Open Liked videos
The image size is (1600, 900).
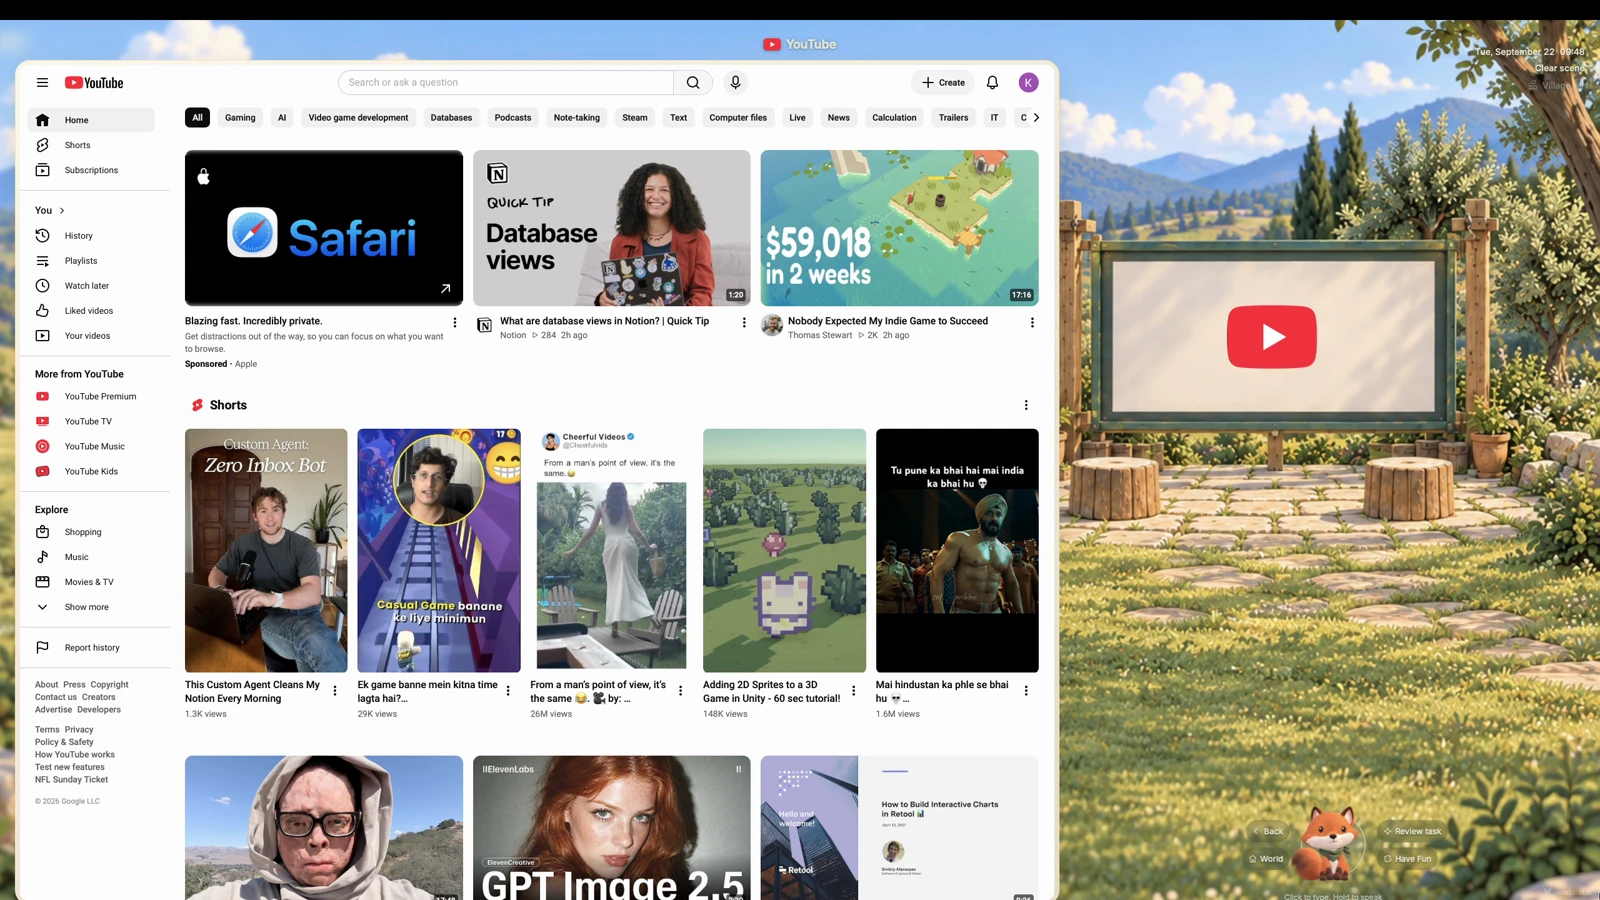[x=91, y=311]
